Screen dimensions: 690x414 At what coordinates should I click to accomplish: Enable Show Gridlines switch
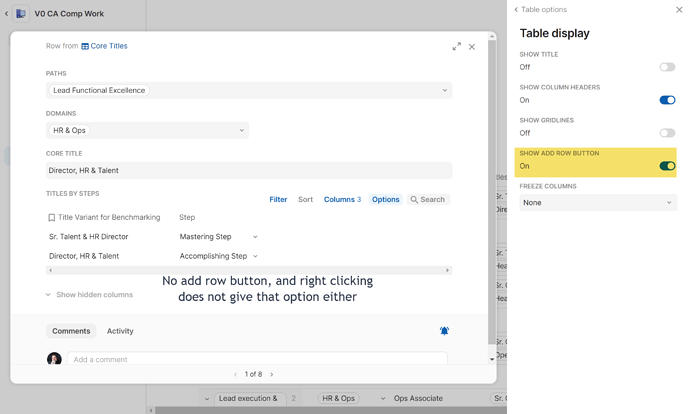coord(667,133)
